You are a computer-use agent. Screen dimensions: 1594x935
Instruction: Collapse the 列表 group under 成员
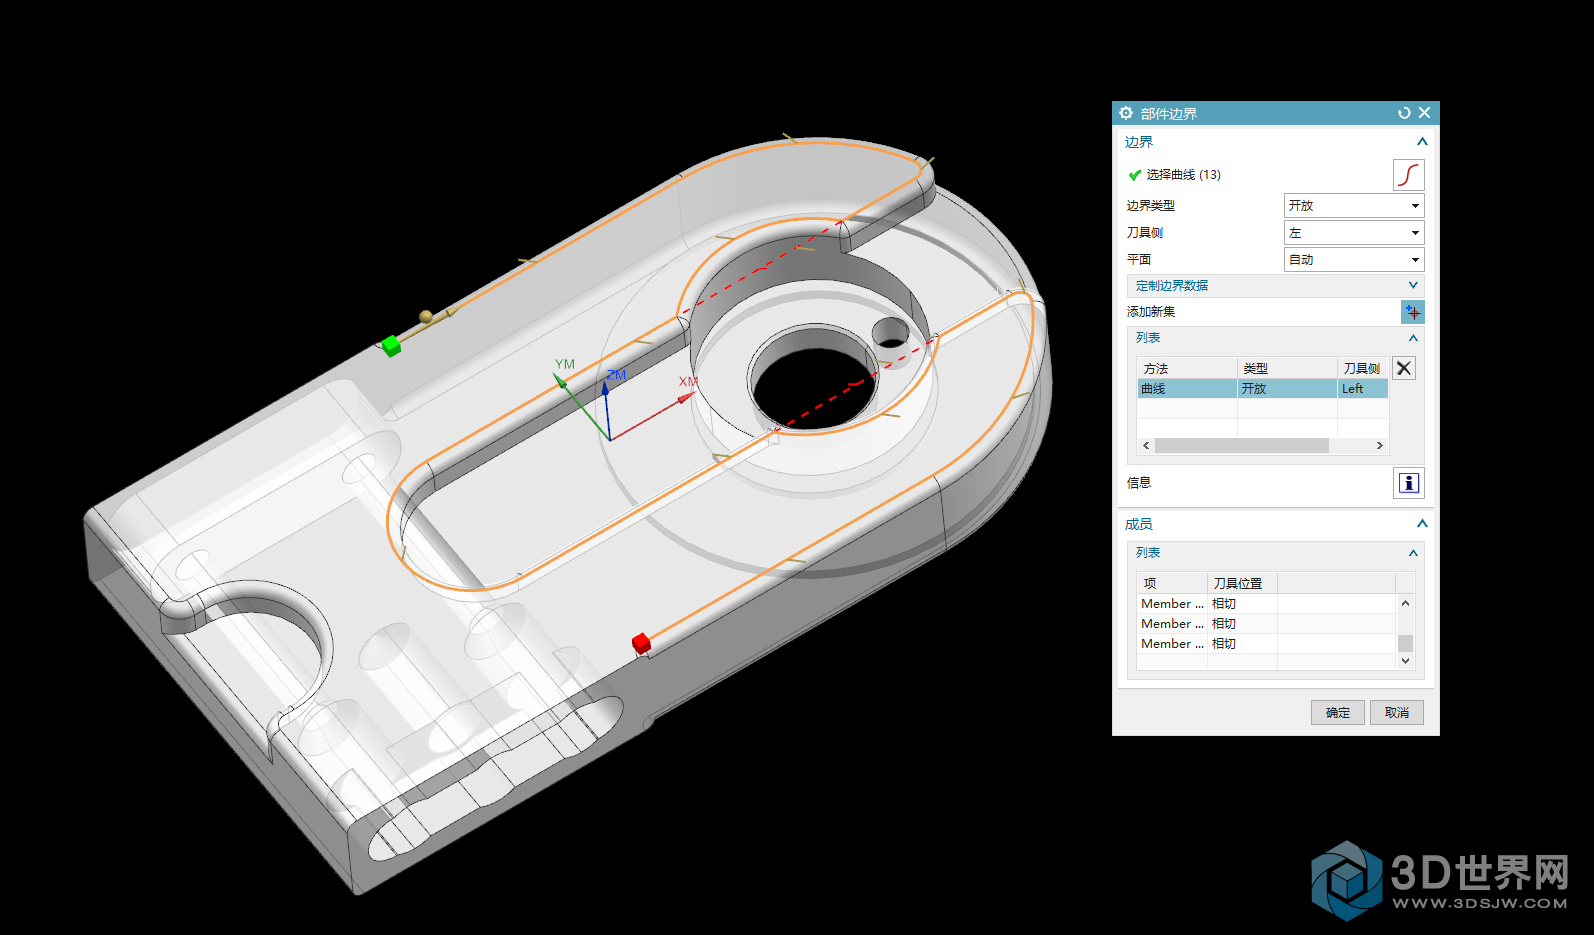click(x=1413, y=553)
